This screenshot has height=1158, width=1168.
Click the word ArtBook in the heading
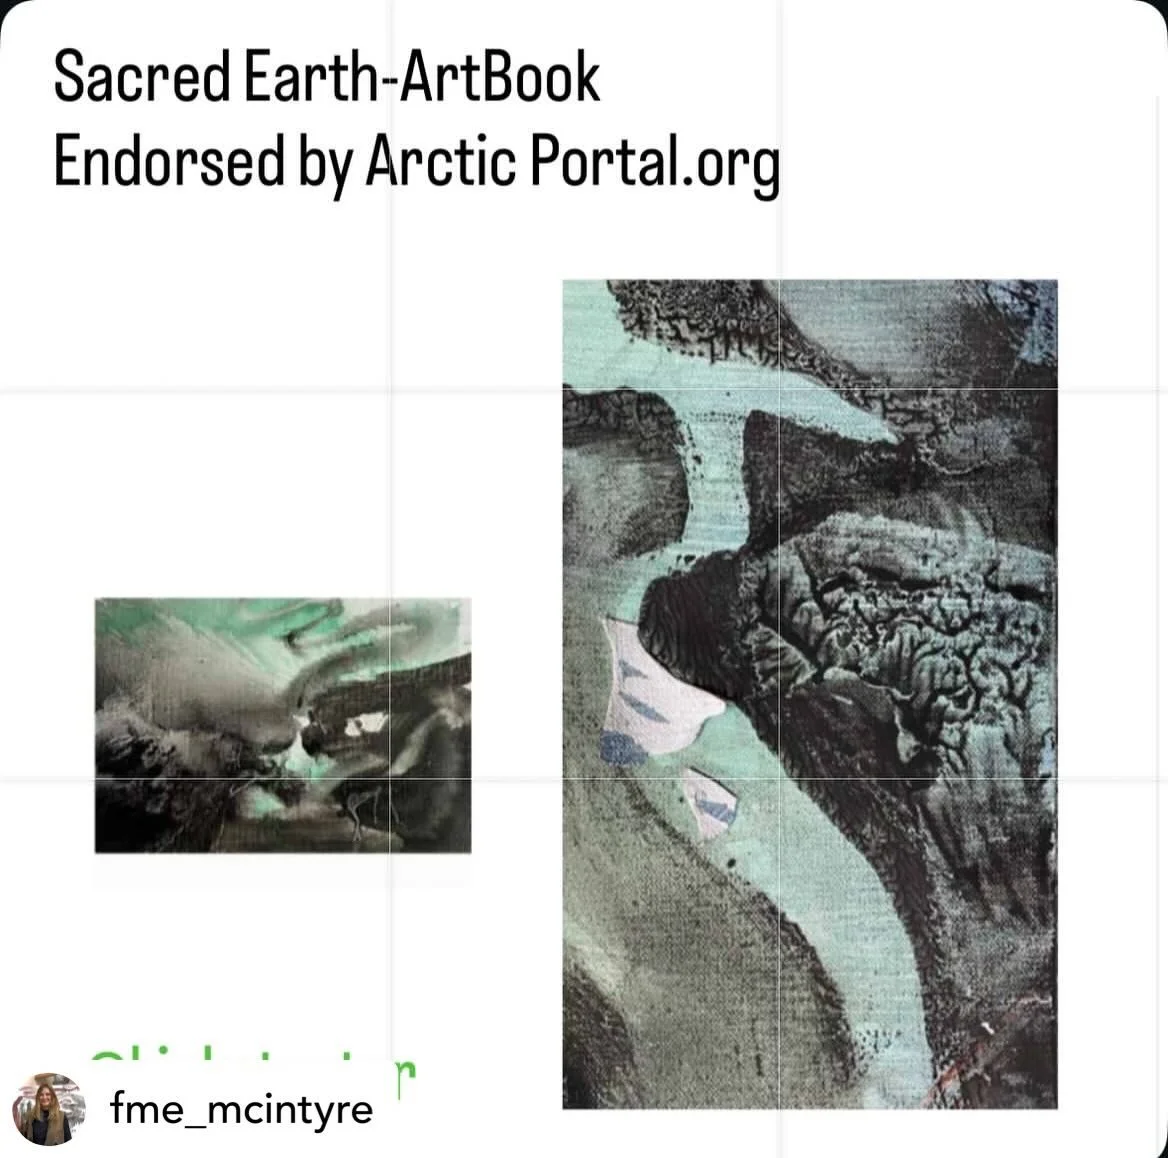click(x=500, y=77)
